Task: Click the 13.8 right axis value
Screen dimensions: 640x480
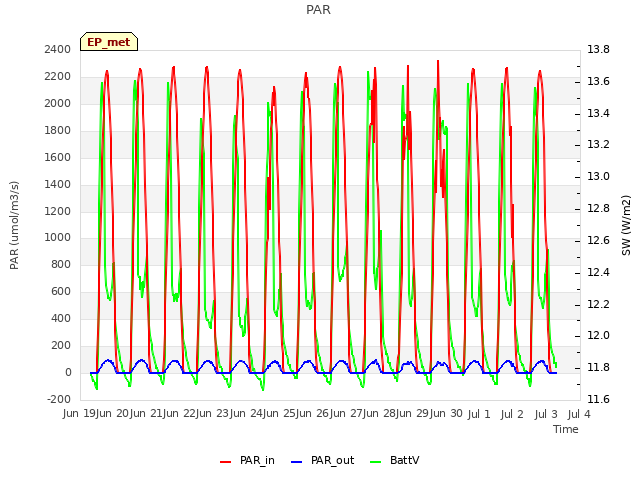Action: [x=598, y=49]
